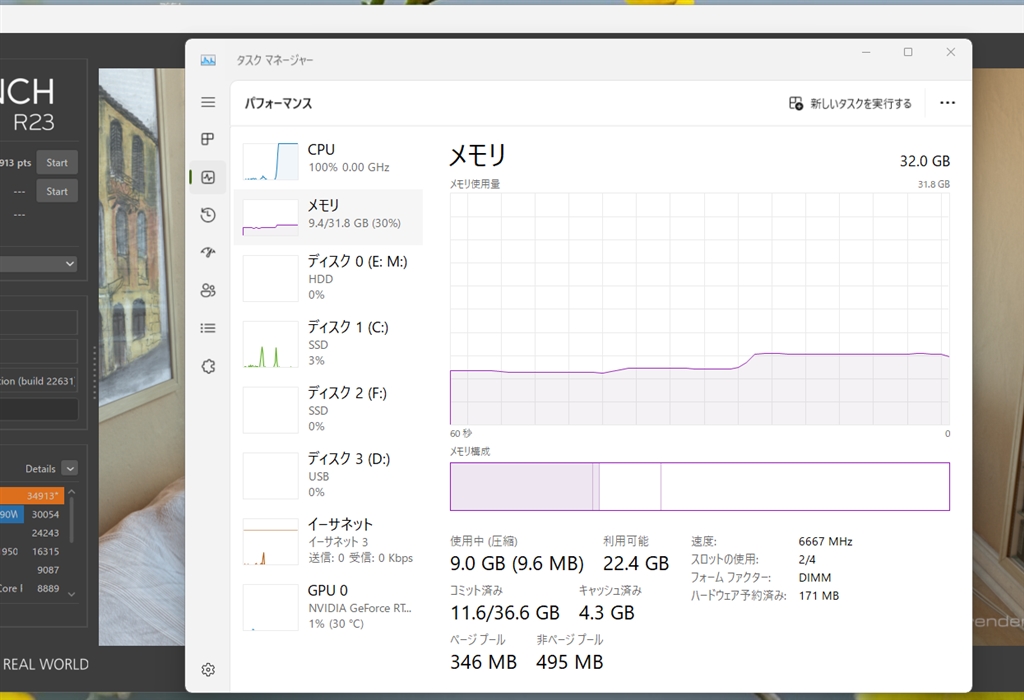The width and height of the screenshot is (1024, 700).
Task: Select ディスク 1 (C:) item
Action: pyautogui.click(x=328, y=343)
